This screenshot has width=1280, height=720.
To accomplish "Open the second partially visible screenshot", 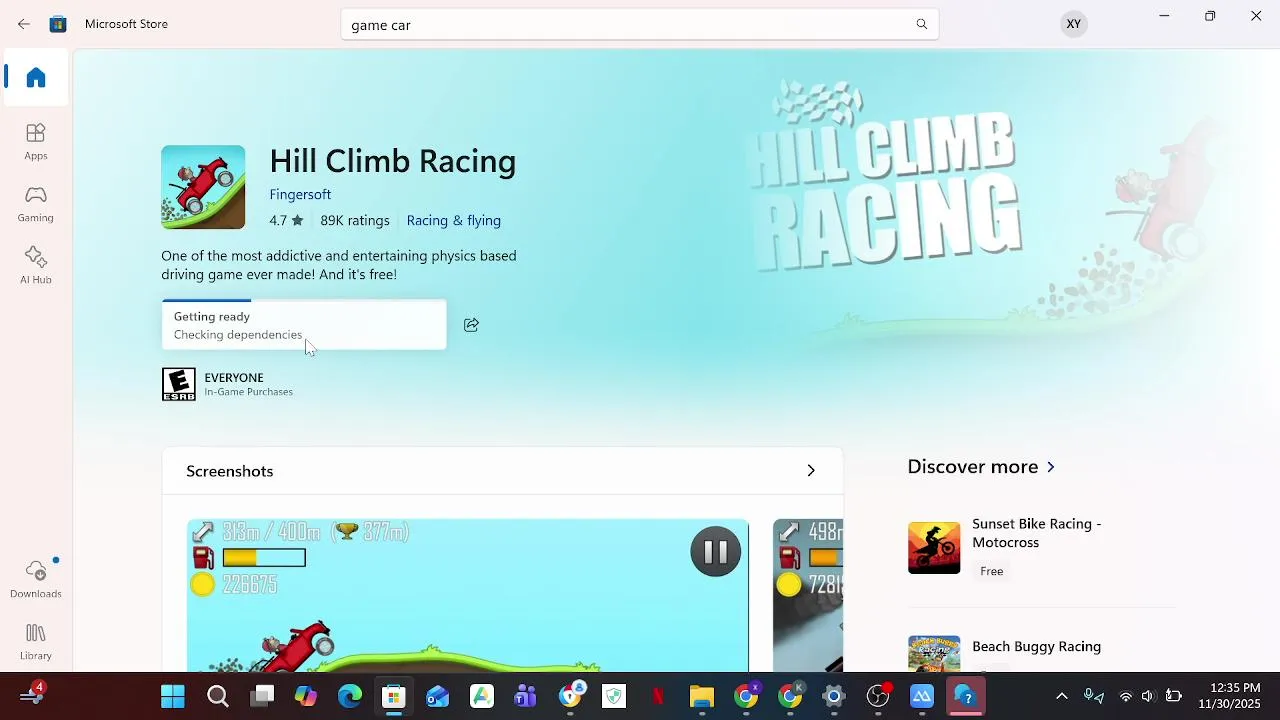I will [808, 595].
